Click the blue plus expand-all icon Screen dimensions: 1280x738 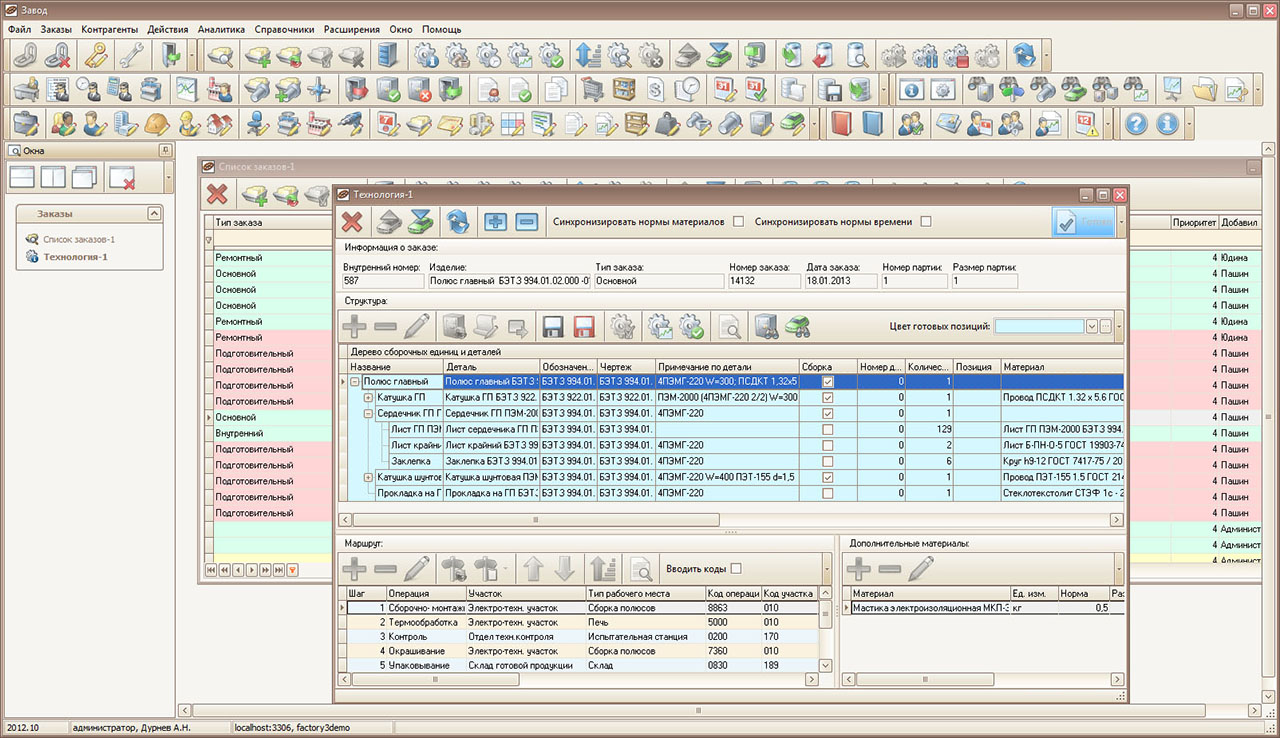pos(495,222)
